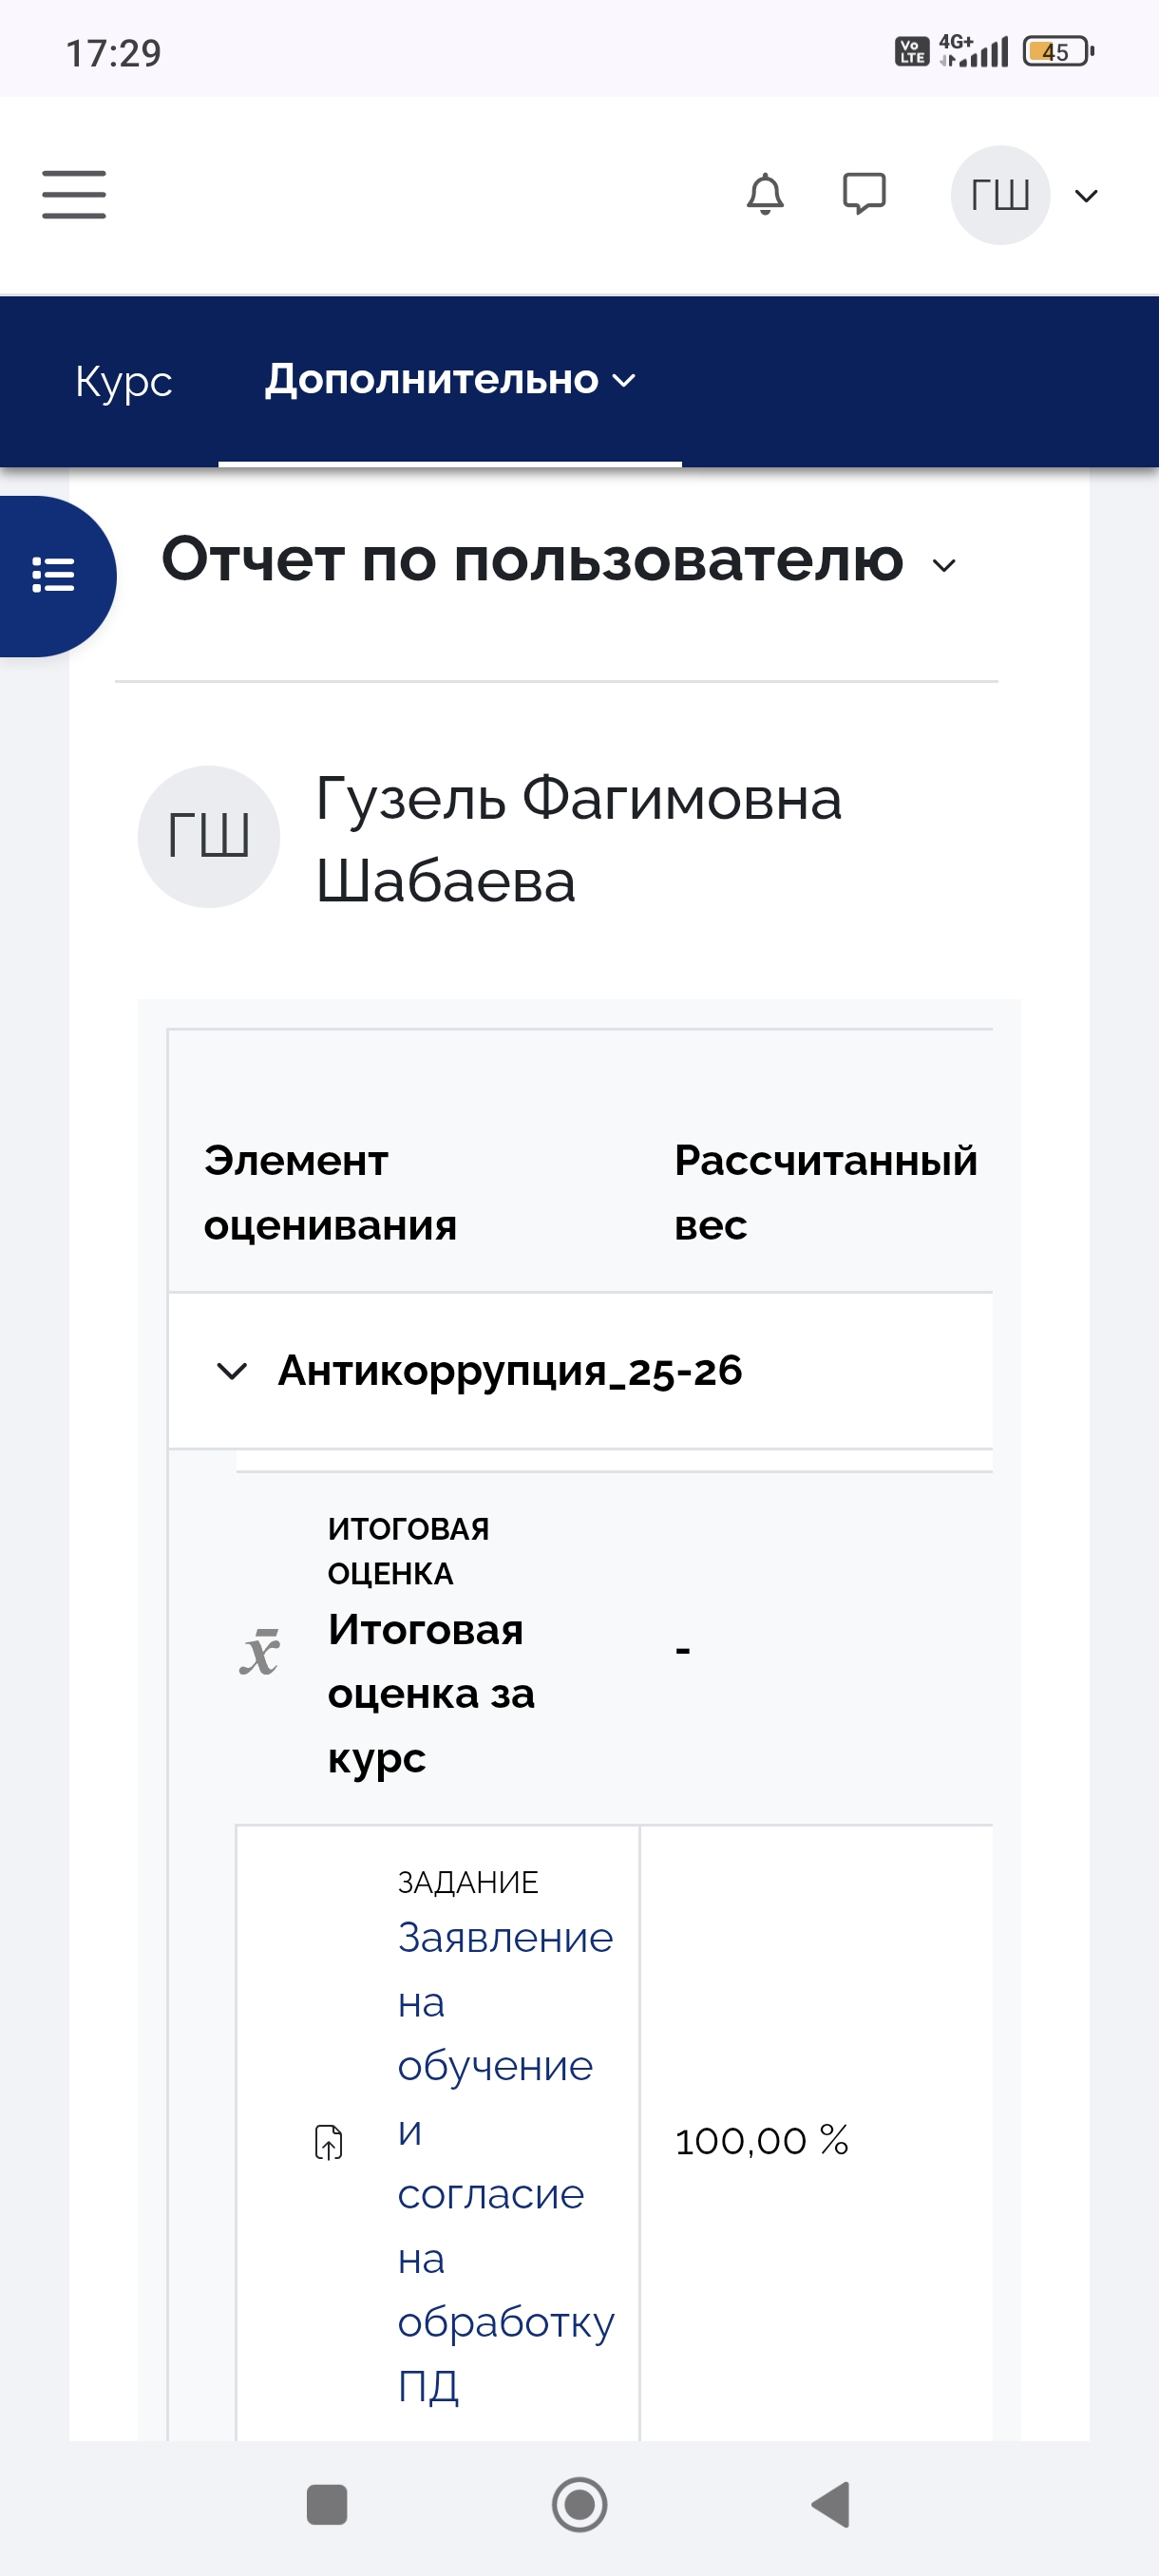Image resolution: width=1159 pixels, height=2576 pixels.
Task: Tap the assignment file icon
Action: point(328,2142)
